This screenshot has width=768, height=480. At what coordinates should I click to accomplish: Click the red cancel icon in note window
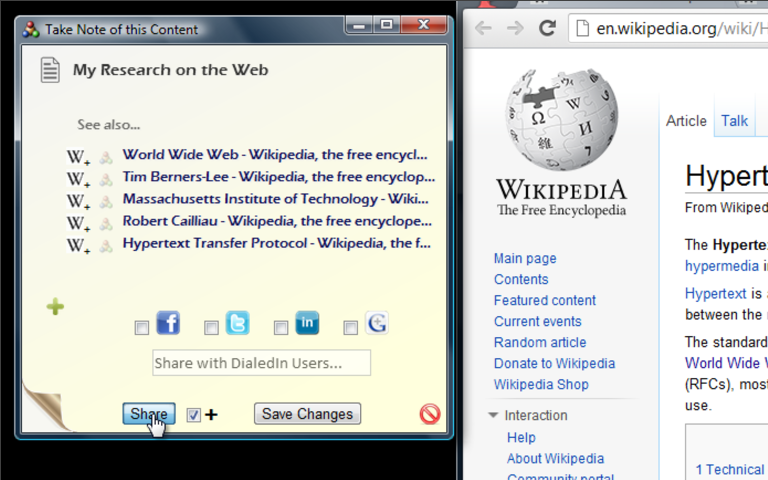click(x=430, y=414)
